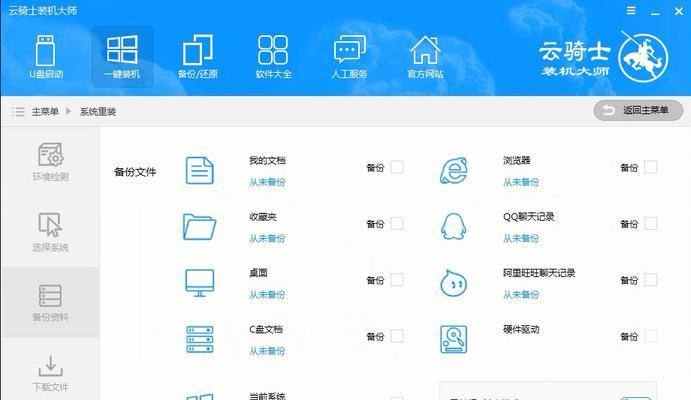This screenshot has height=400, width=691.
Task: Open 人工服务 support chat
Action: 349,56
